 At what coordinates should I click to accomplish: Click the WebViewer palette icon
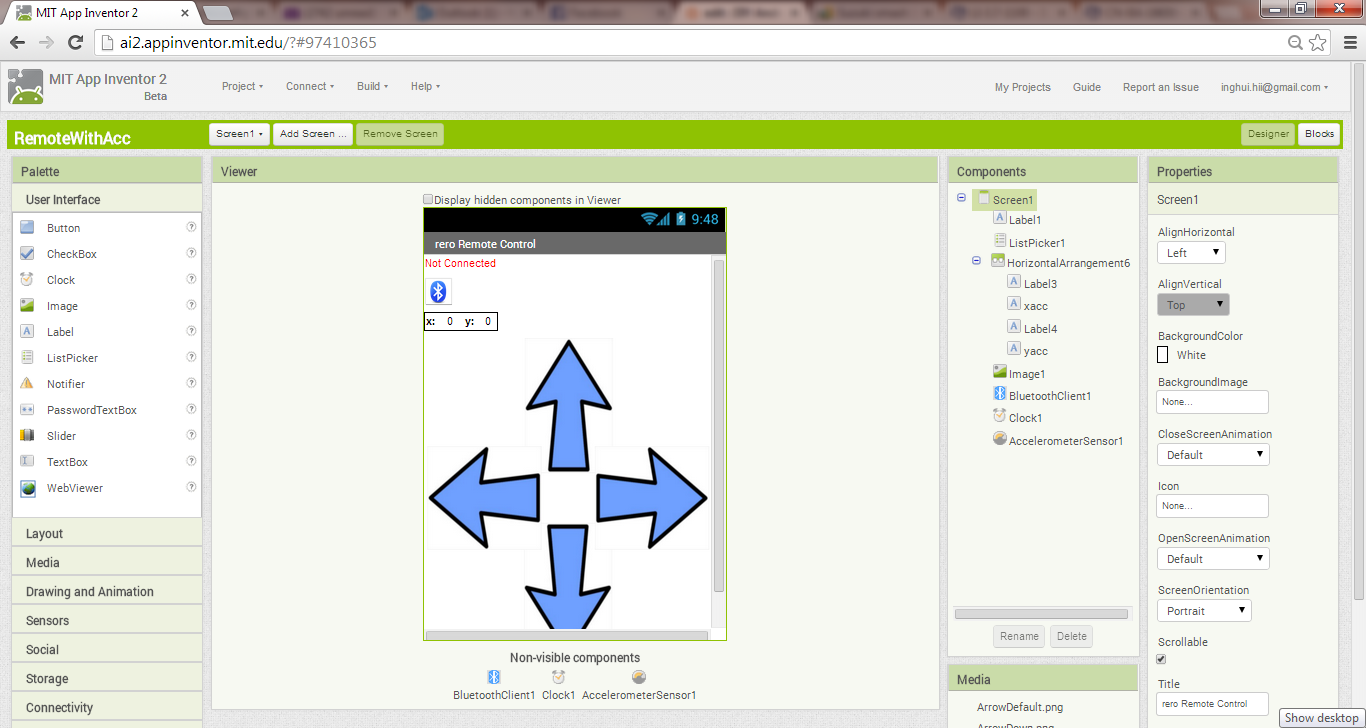[x=27, y=488]
